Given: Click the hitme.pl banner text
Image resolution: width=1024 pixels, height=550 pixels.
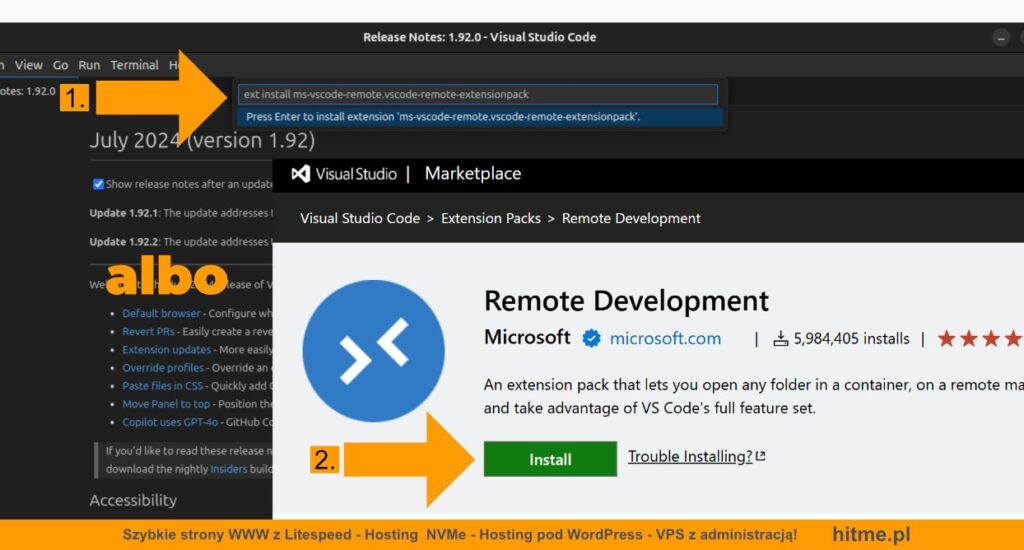Looking at the screenshot, I should coord(871,534).
